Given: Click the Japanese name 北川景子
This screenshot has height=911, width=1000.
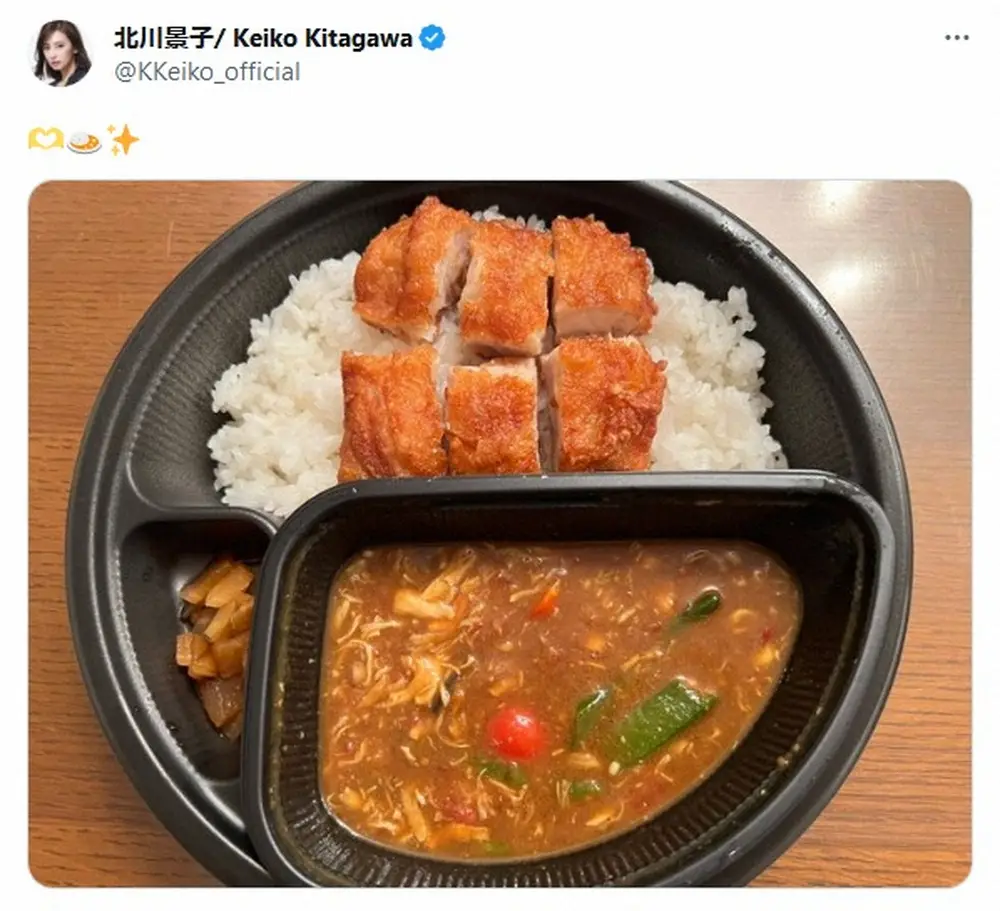Looking at the screenshot, I should click(x=163, y=38).
